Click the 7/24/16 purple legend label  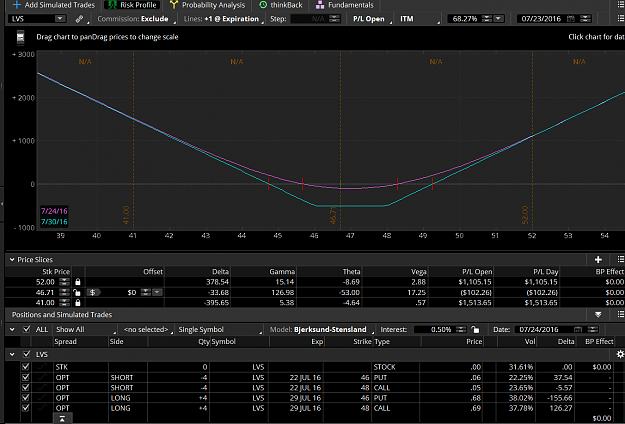[x=54, y=211]
